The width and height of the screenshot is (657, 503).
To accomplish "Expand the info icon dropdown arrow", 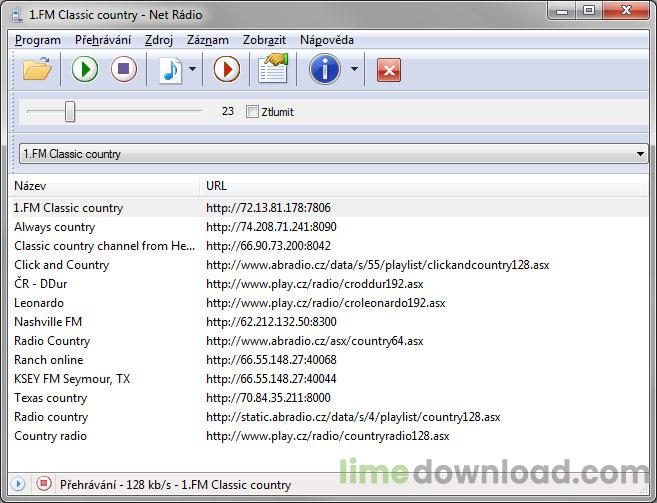I will [x=354, y=70].
